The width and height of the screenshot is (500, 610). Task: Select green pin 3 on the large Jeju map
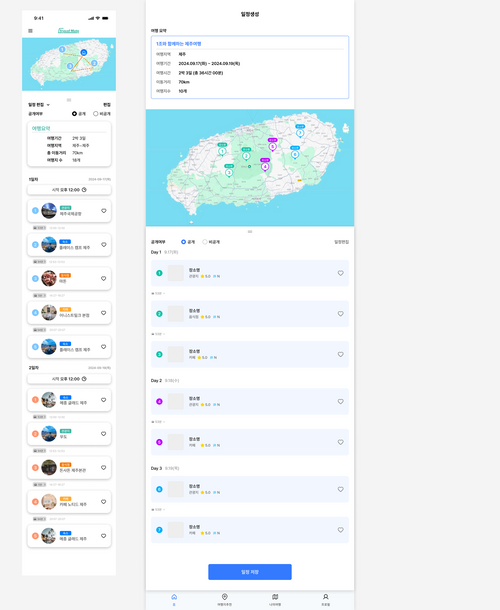(x=229, y=172)
